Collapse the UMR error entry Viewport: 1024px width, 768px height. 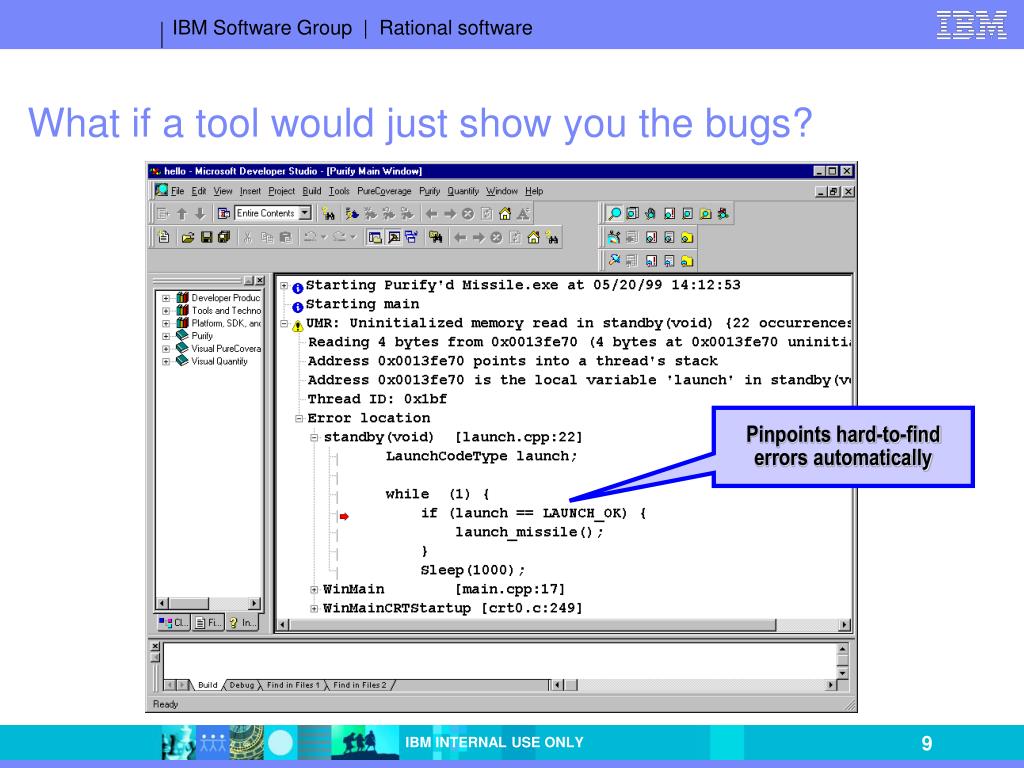click(284, 323)
